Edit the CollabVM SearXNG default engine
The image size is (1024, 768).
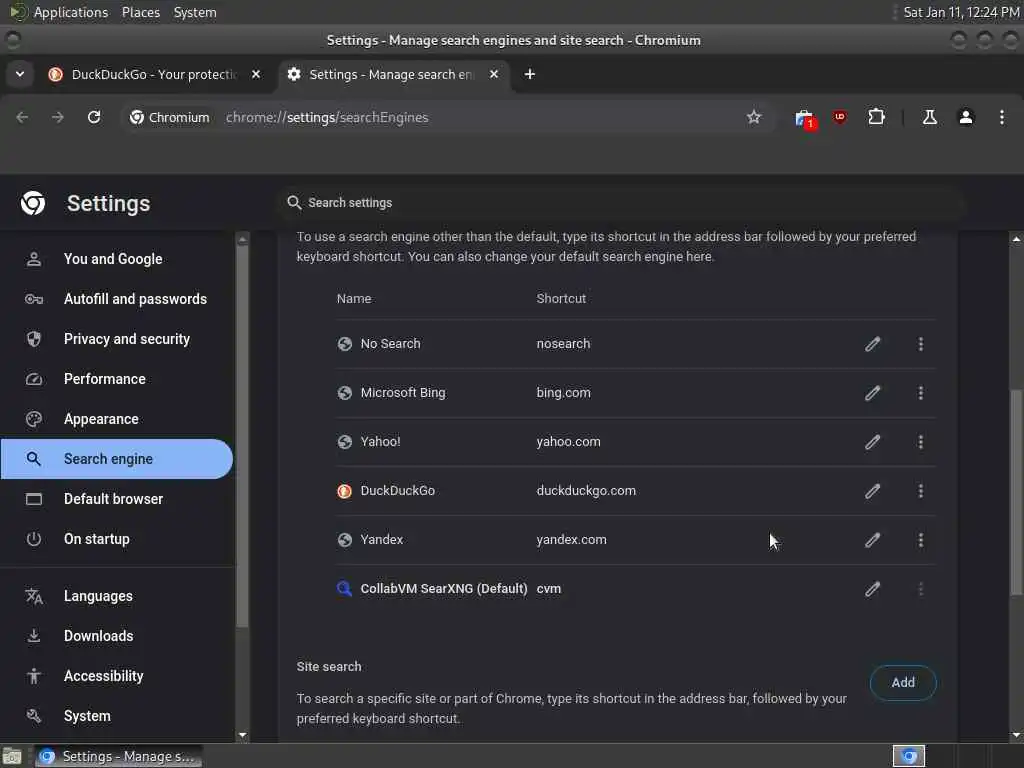click(x=872, y=588)
